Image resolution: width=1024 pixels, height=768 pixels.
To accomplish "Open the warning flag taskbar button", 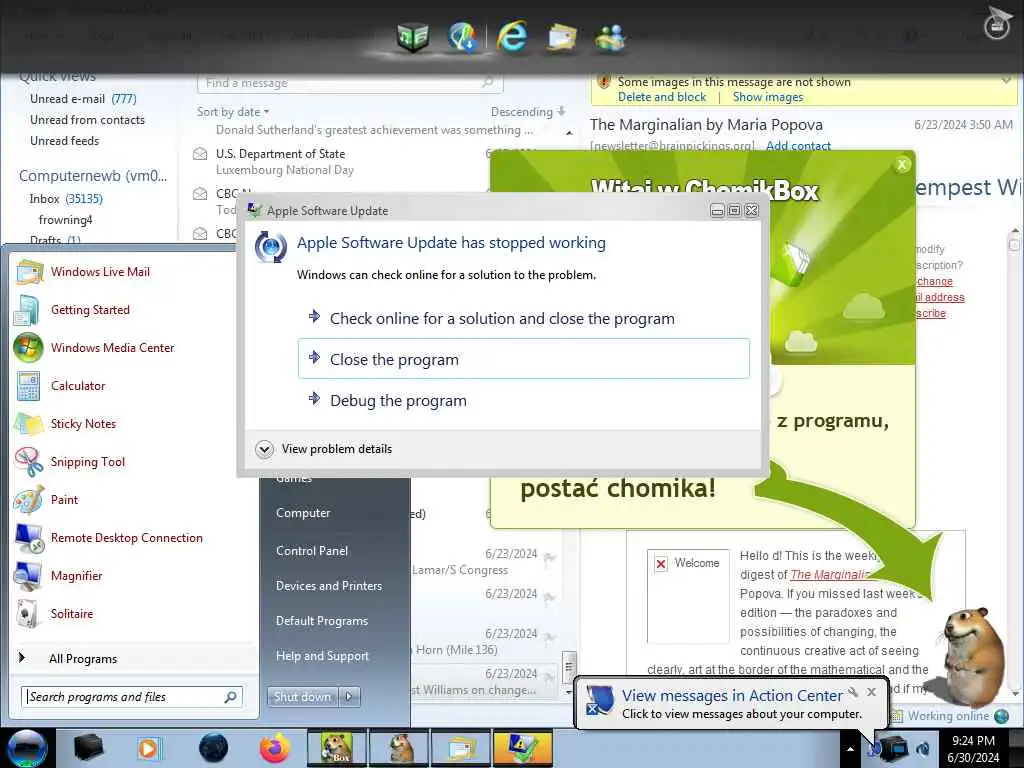I will point(523,748).
